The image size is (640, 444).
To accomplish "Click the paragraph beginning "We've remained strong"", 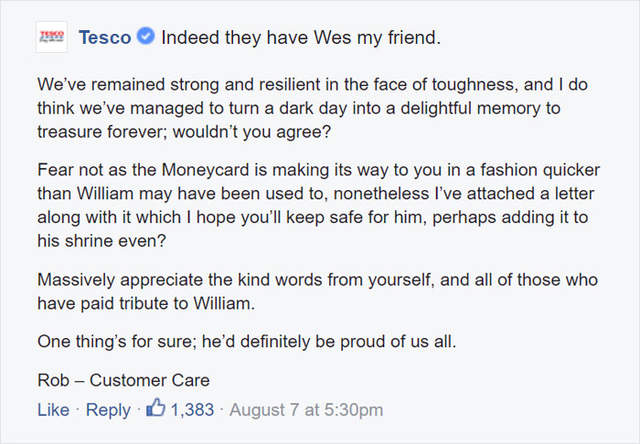I will click(x=320, y=108).
